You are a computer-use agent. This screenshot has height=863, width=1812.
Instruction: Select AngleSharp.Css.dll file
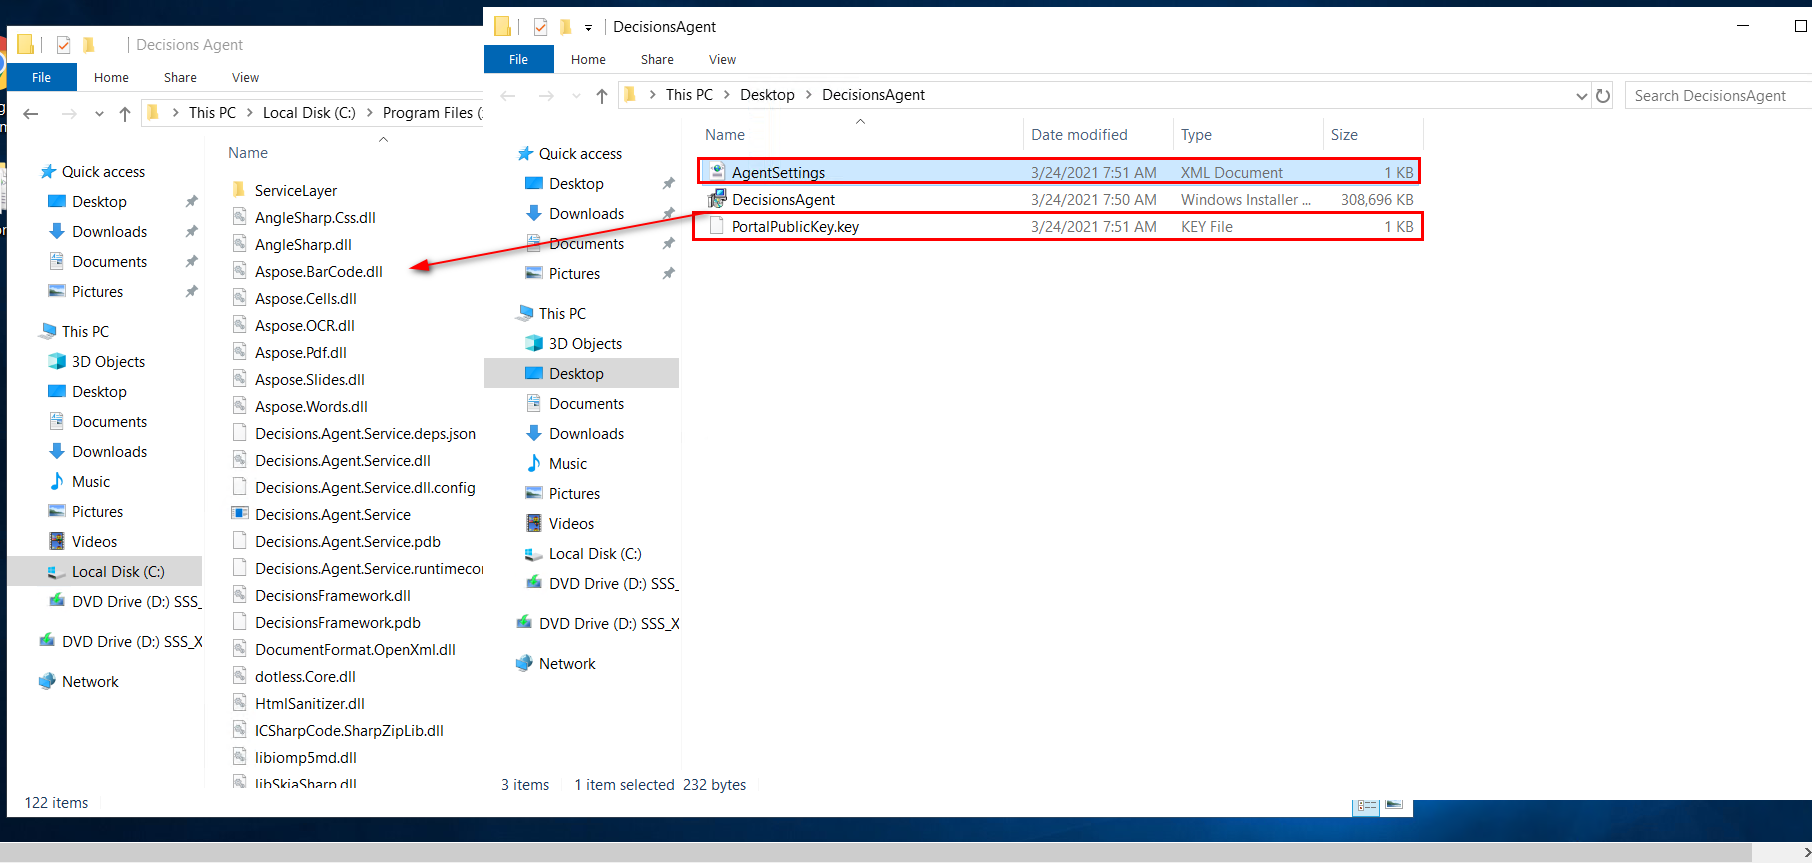point(315,217)
